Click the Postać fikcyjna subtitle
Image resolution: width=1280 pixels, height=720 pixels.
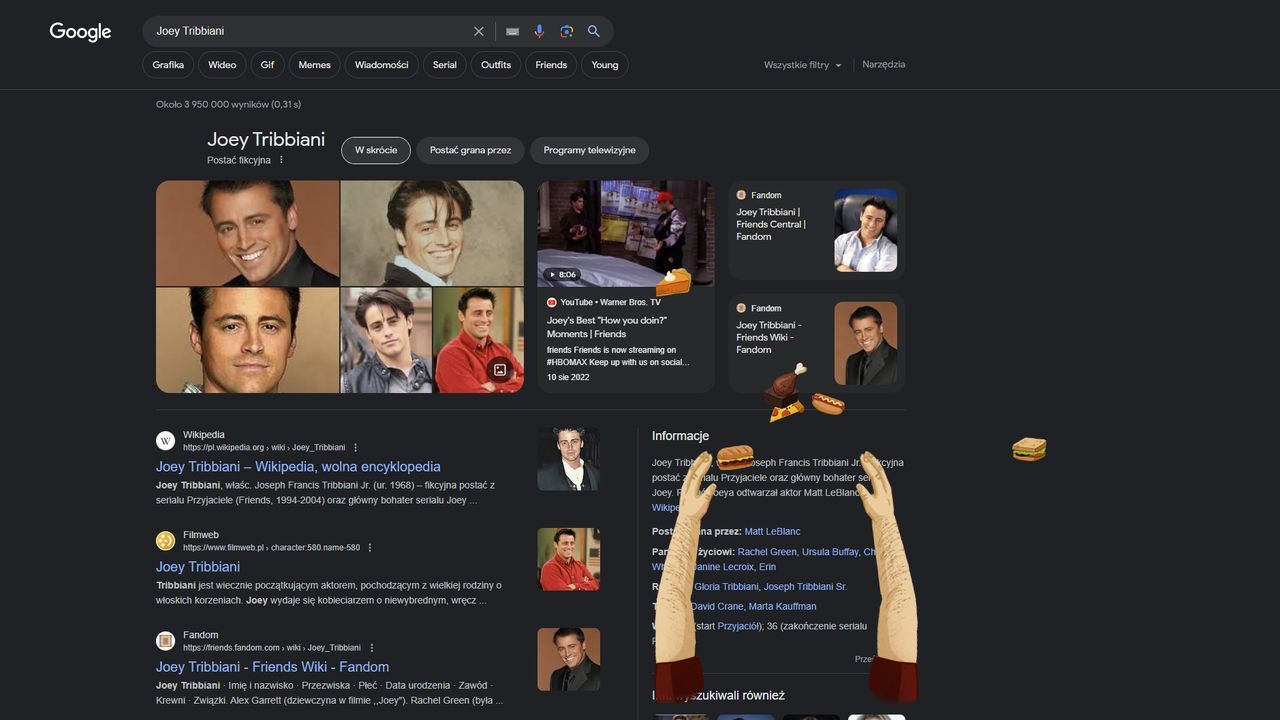pos(239,160)
